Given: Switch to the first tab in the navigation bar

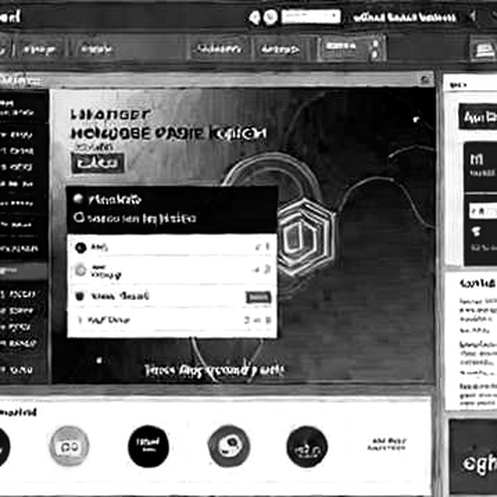Looking at the screenshot, I should 39,50.
